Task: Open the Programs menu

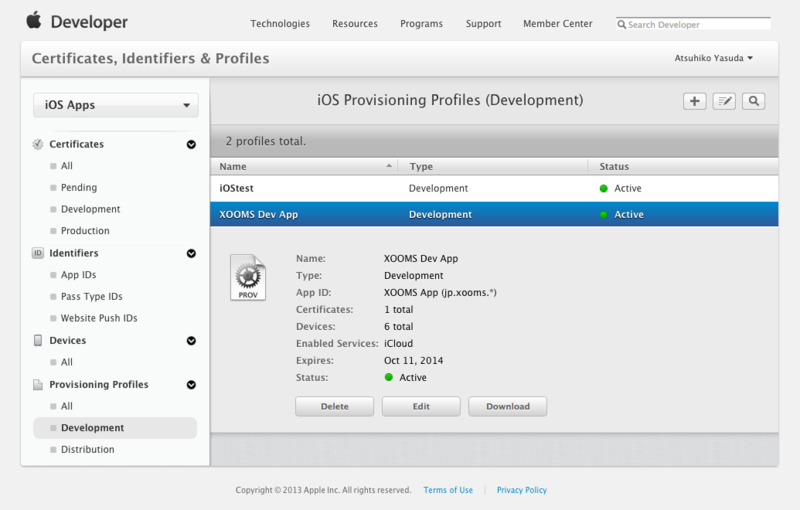Action: pos(421,23)
